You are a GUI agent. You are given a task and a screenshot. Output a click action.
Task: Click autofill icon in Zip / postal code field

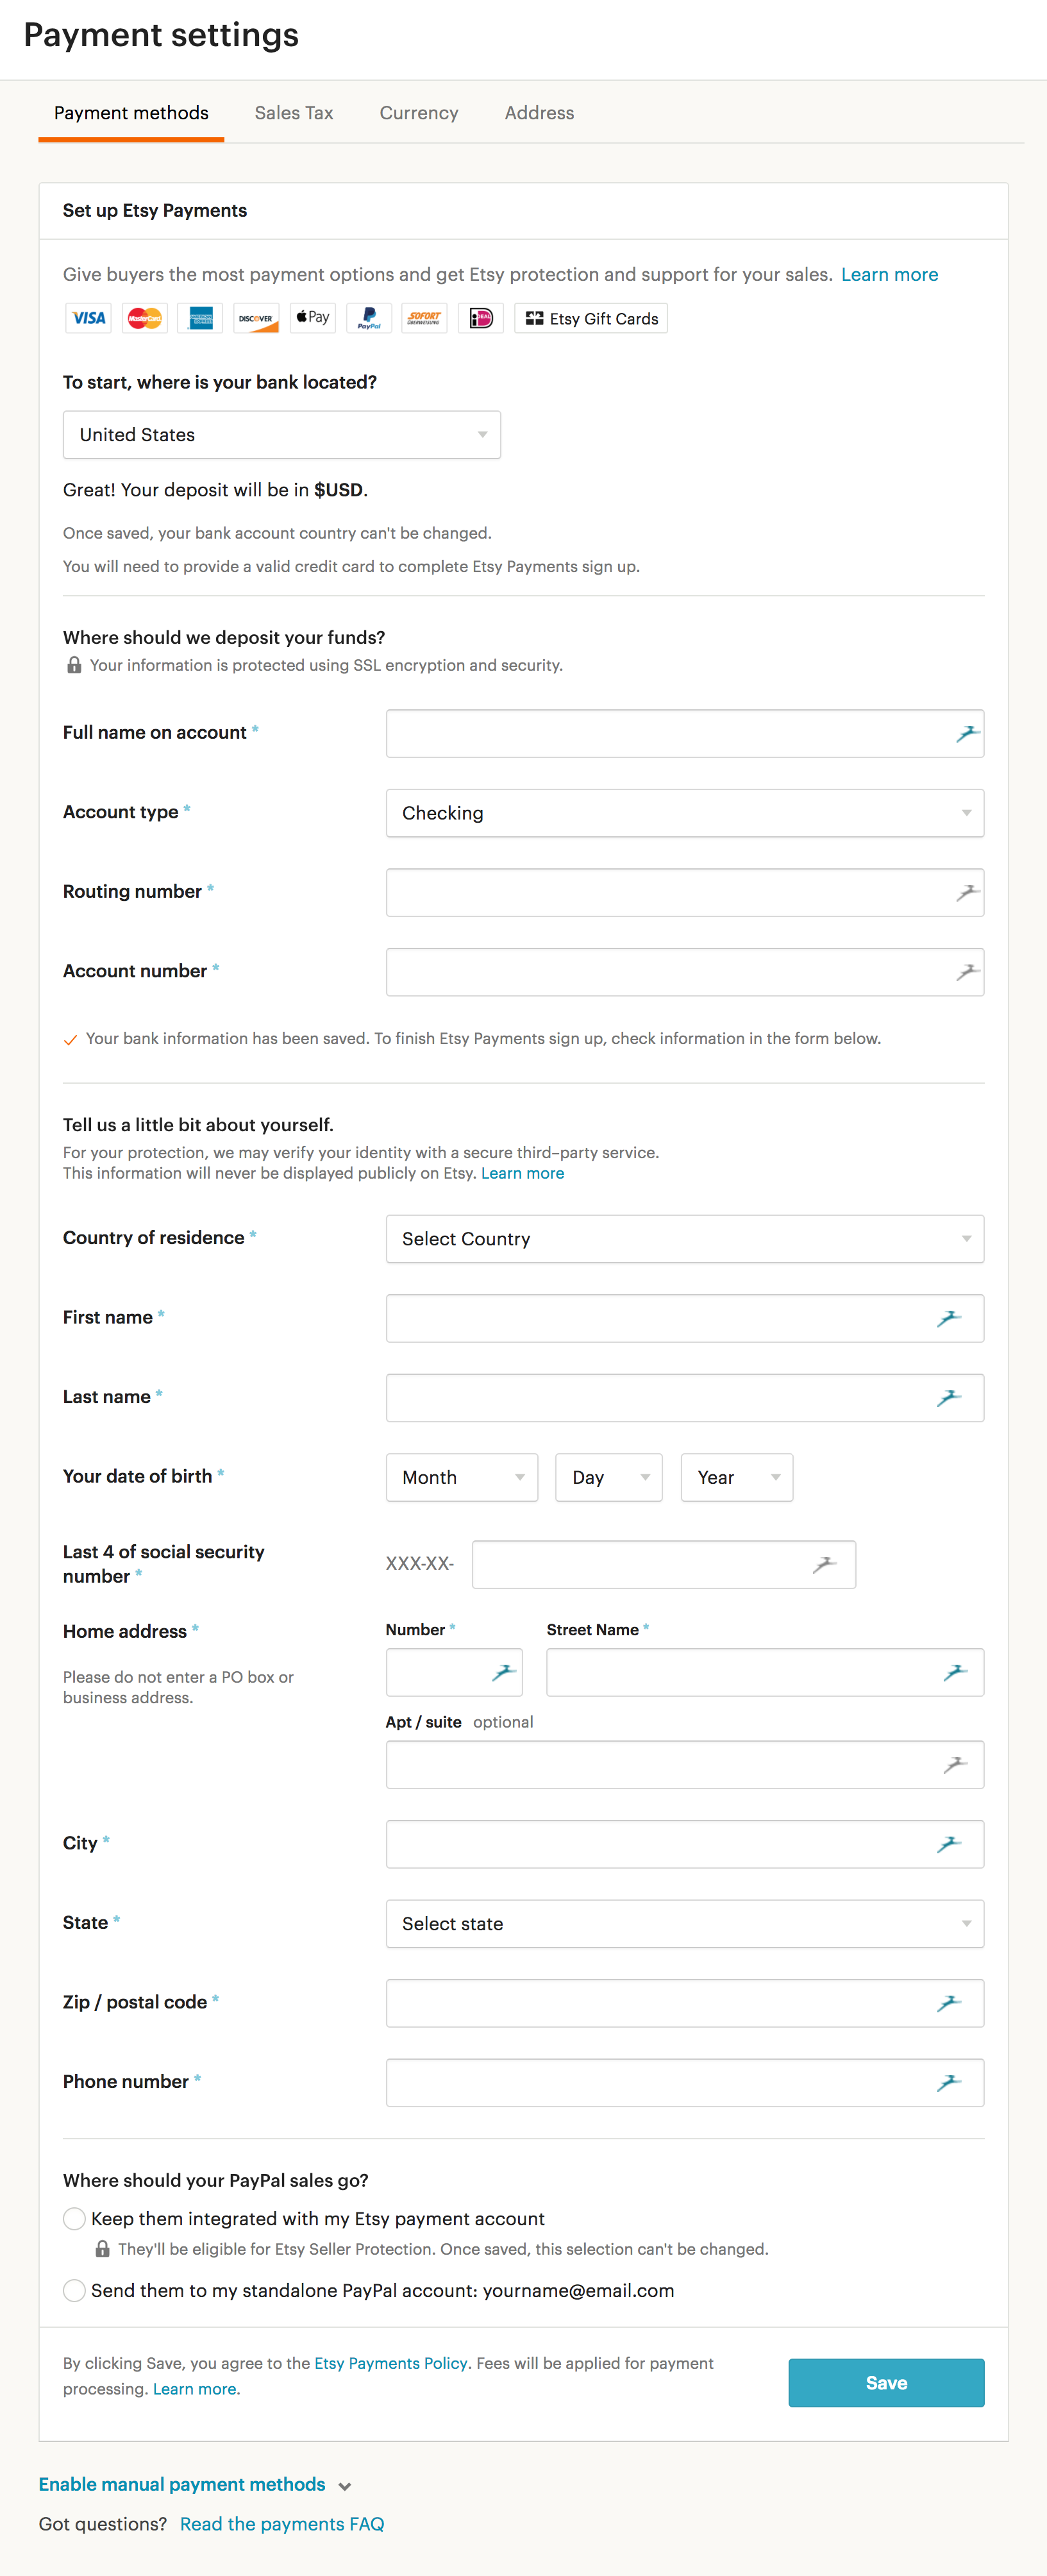[948, 2003]
